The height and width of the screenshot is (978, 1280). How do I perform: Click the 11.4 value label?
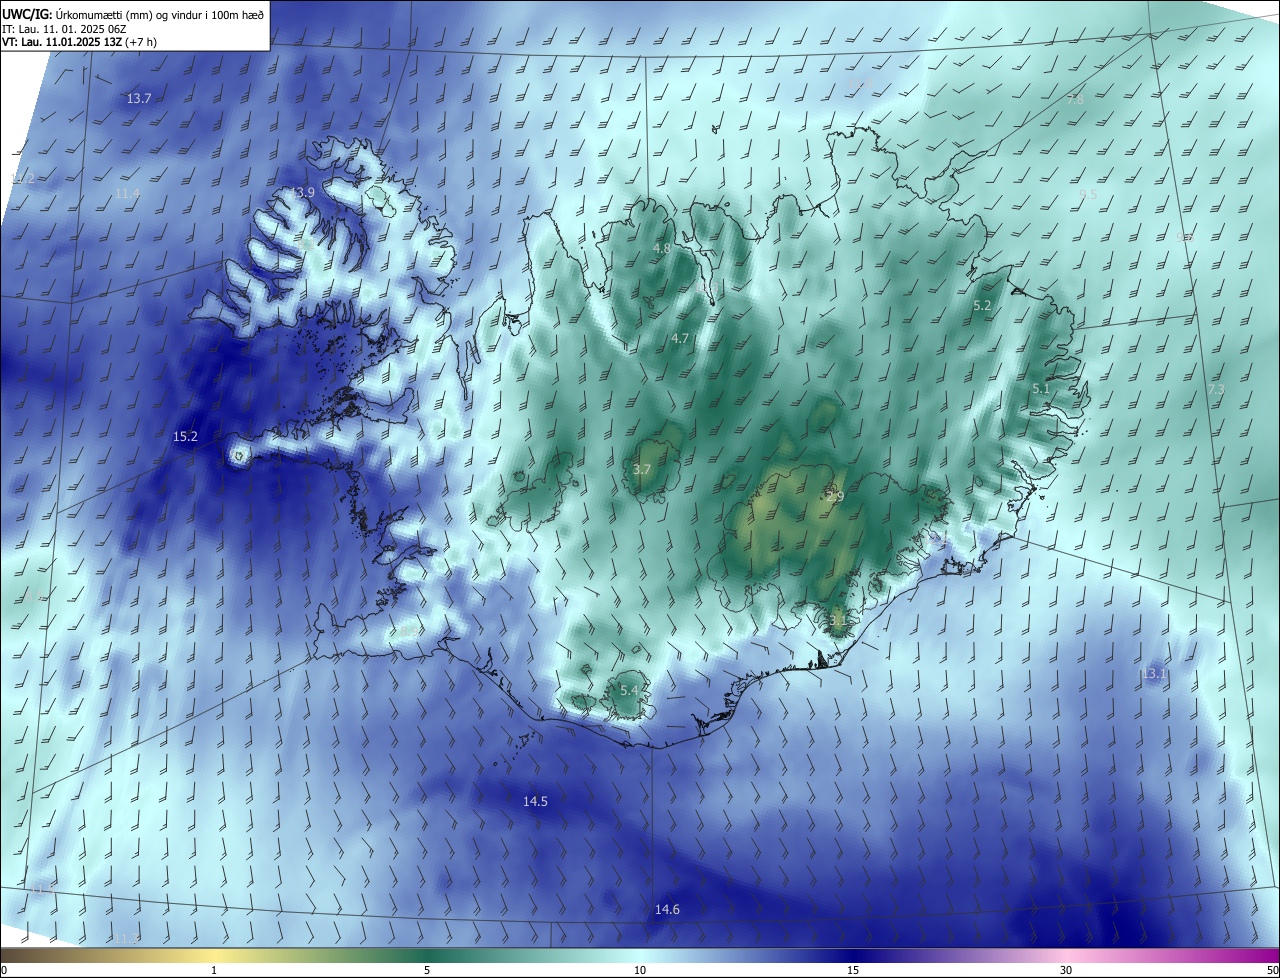click(x=127, y=194)
